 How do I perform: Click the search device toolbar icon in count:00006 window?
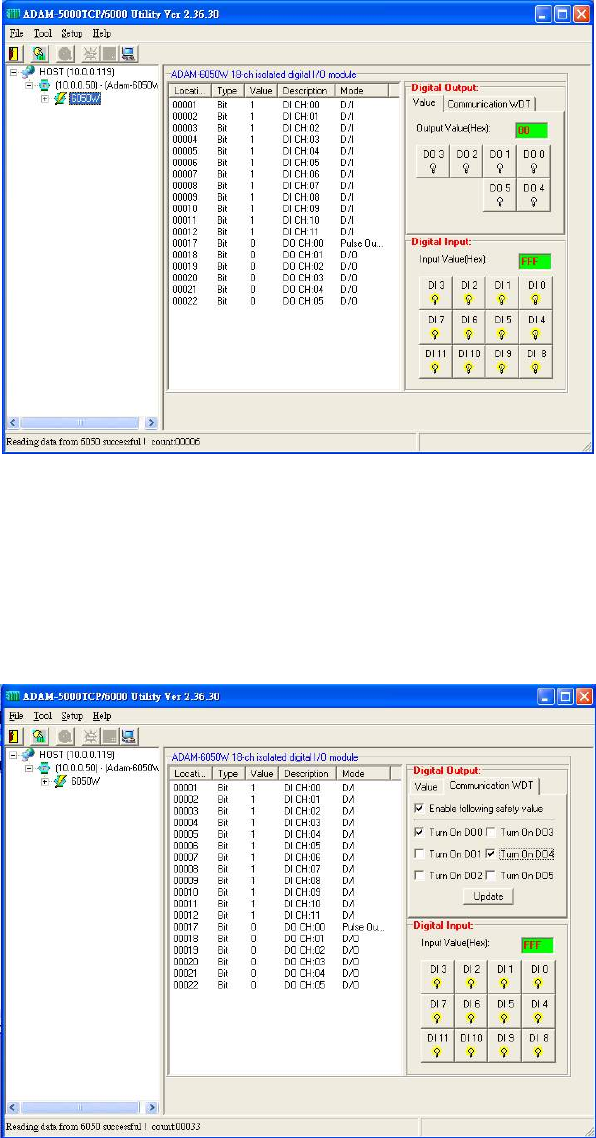40,53
